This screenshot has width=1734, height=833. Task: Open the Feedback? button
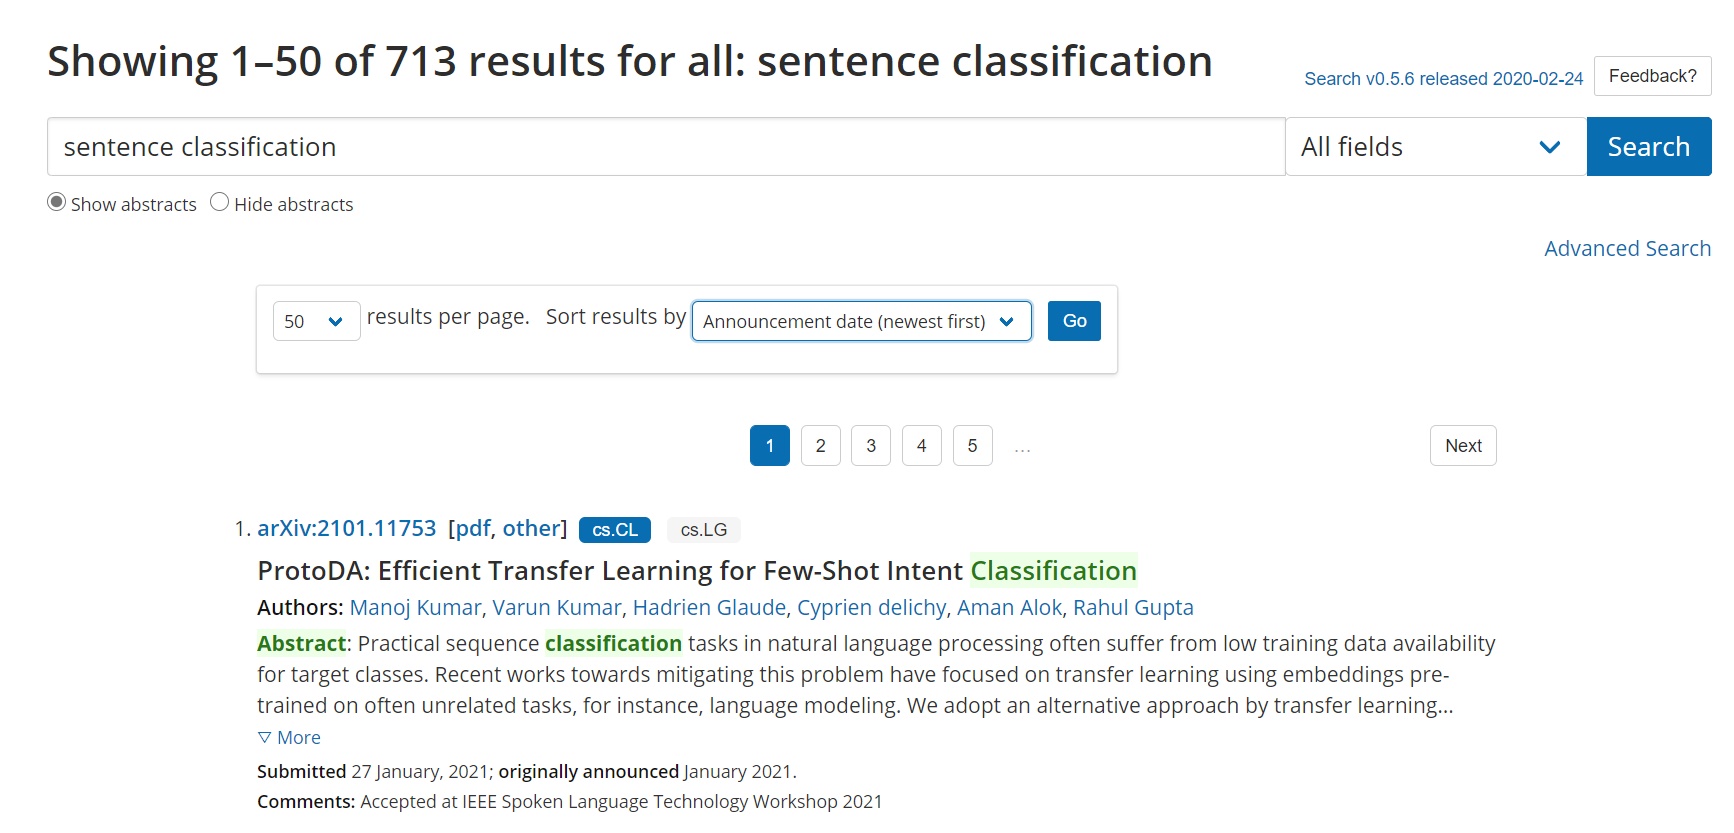click(1652, 76)
